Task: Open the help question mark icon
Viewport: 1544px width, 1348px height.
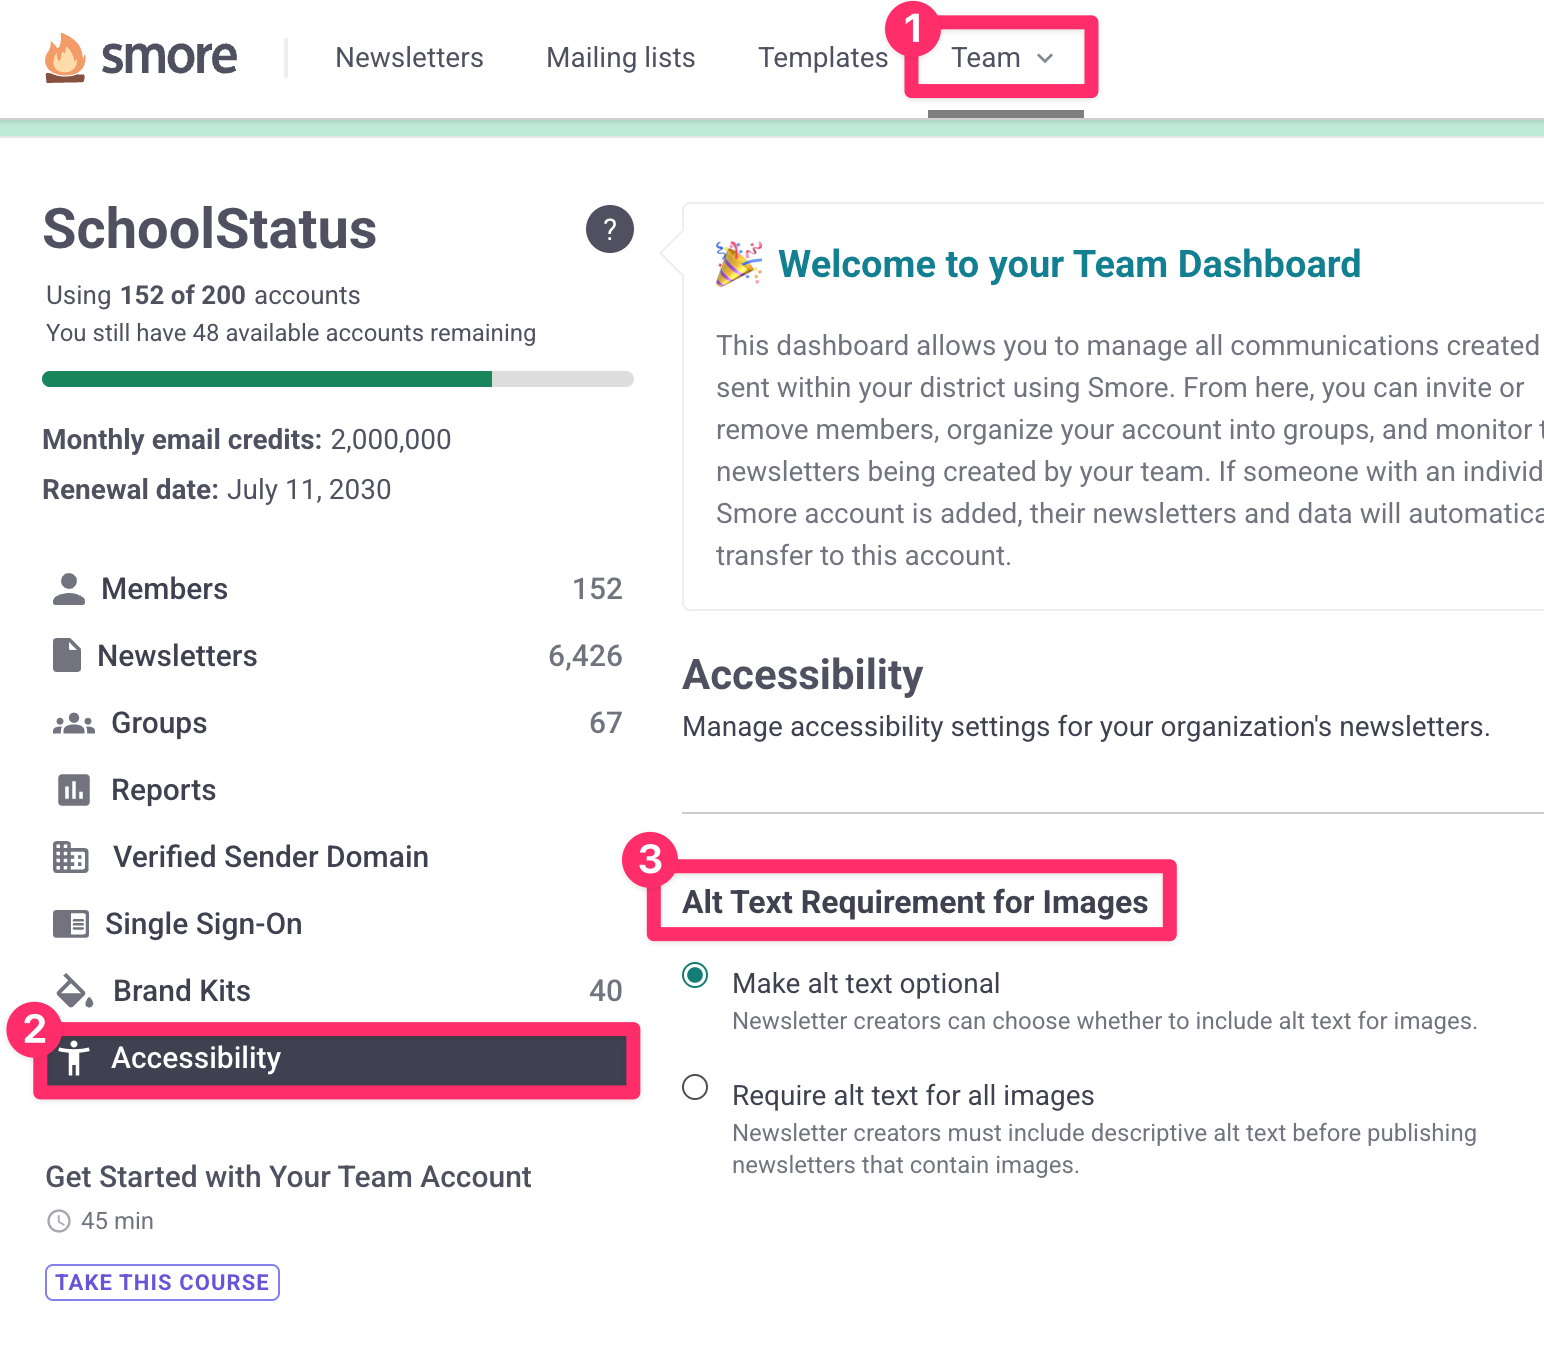Action: tap(610, 229)
